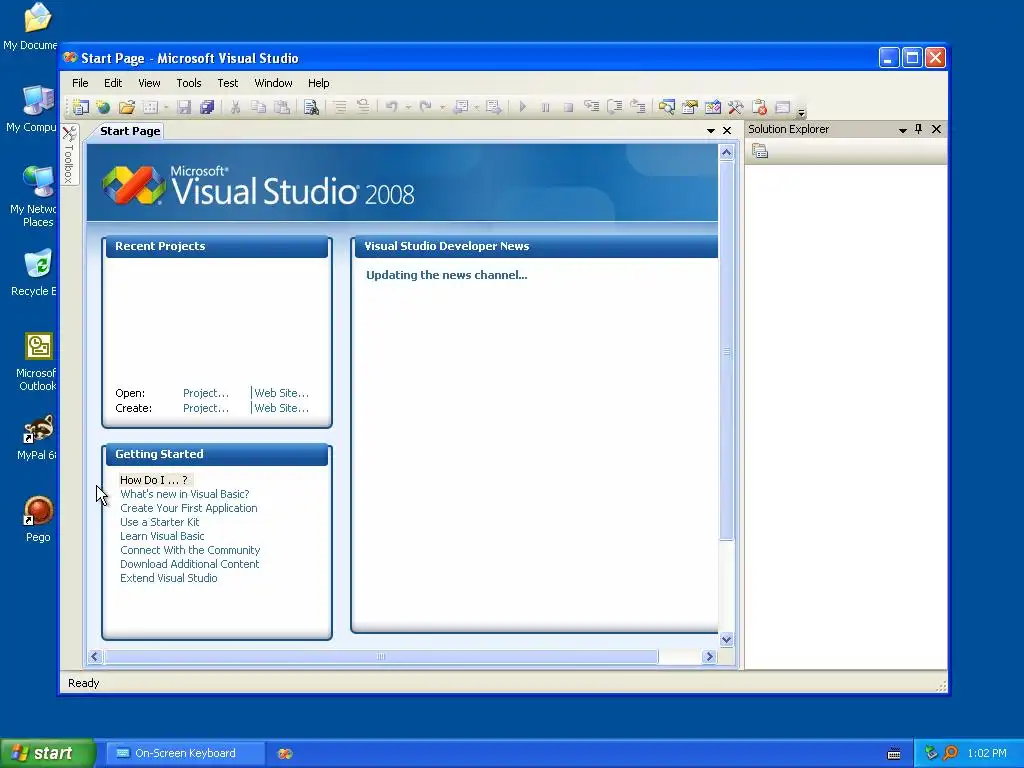Click Create Project... link
The image size is (1024, 768).
(x=206, y=408)
